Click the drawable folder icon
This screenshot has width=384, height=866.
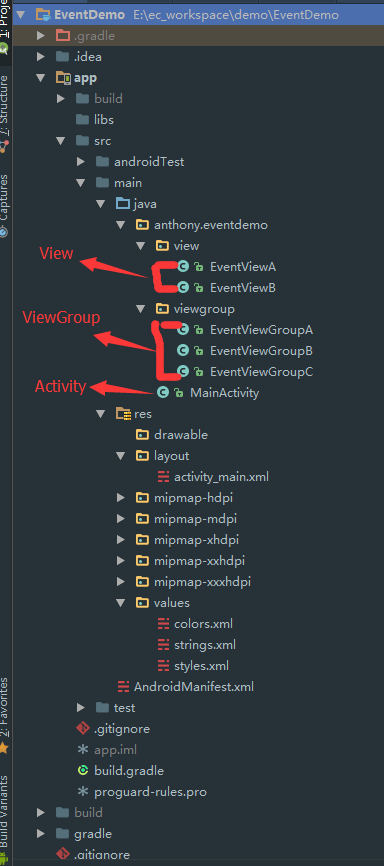(x=143, y=435)
